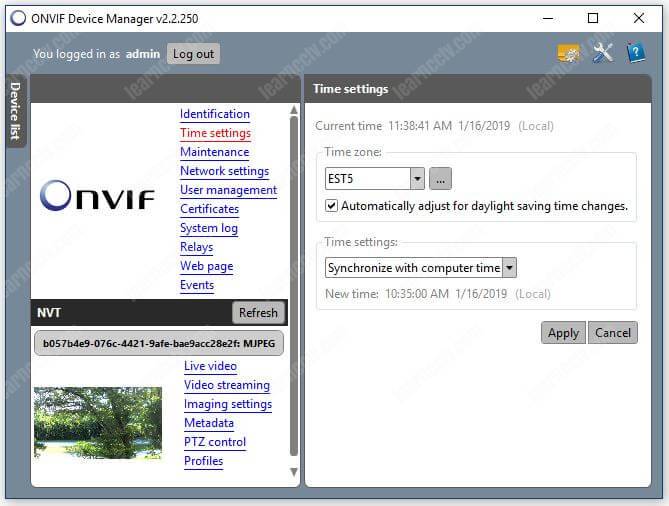The height and width of the screenshot is (506, 669).
Task: Open the System log
Action: point(209,228)
